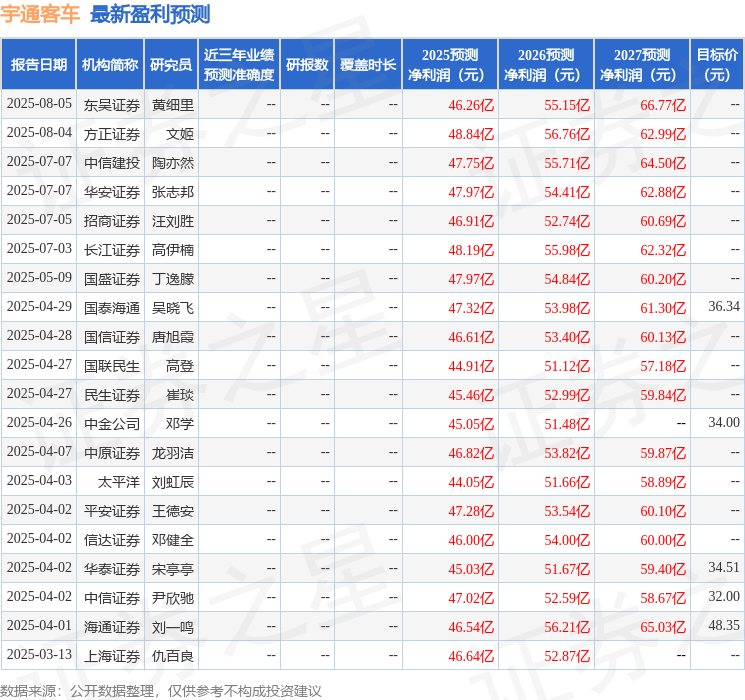Select target price 36.34 for 国泰海通
This screenshot has height=700, width=745.
click(724, 307)
